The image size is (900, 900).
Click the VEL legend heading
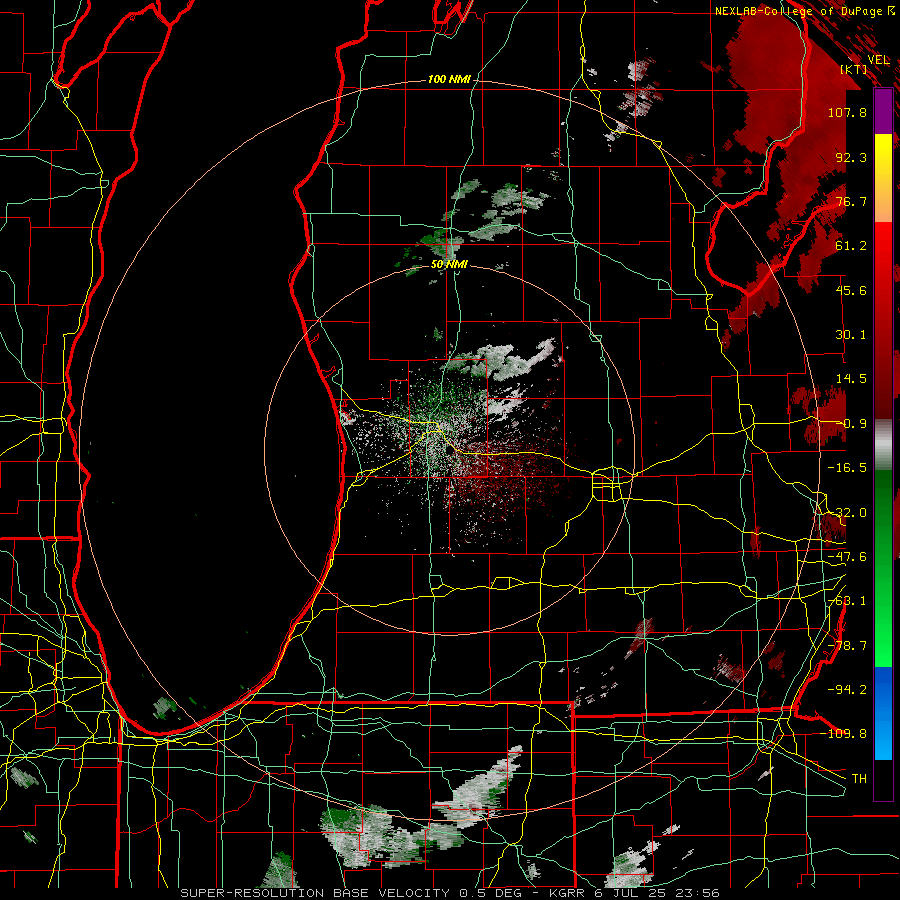(x=878, y=60)
